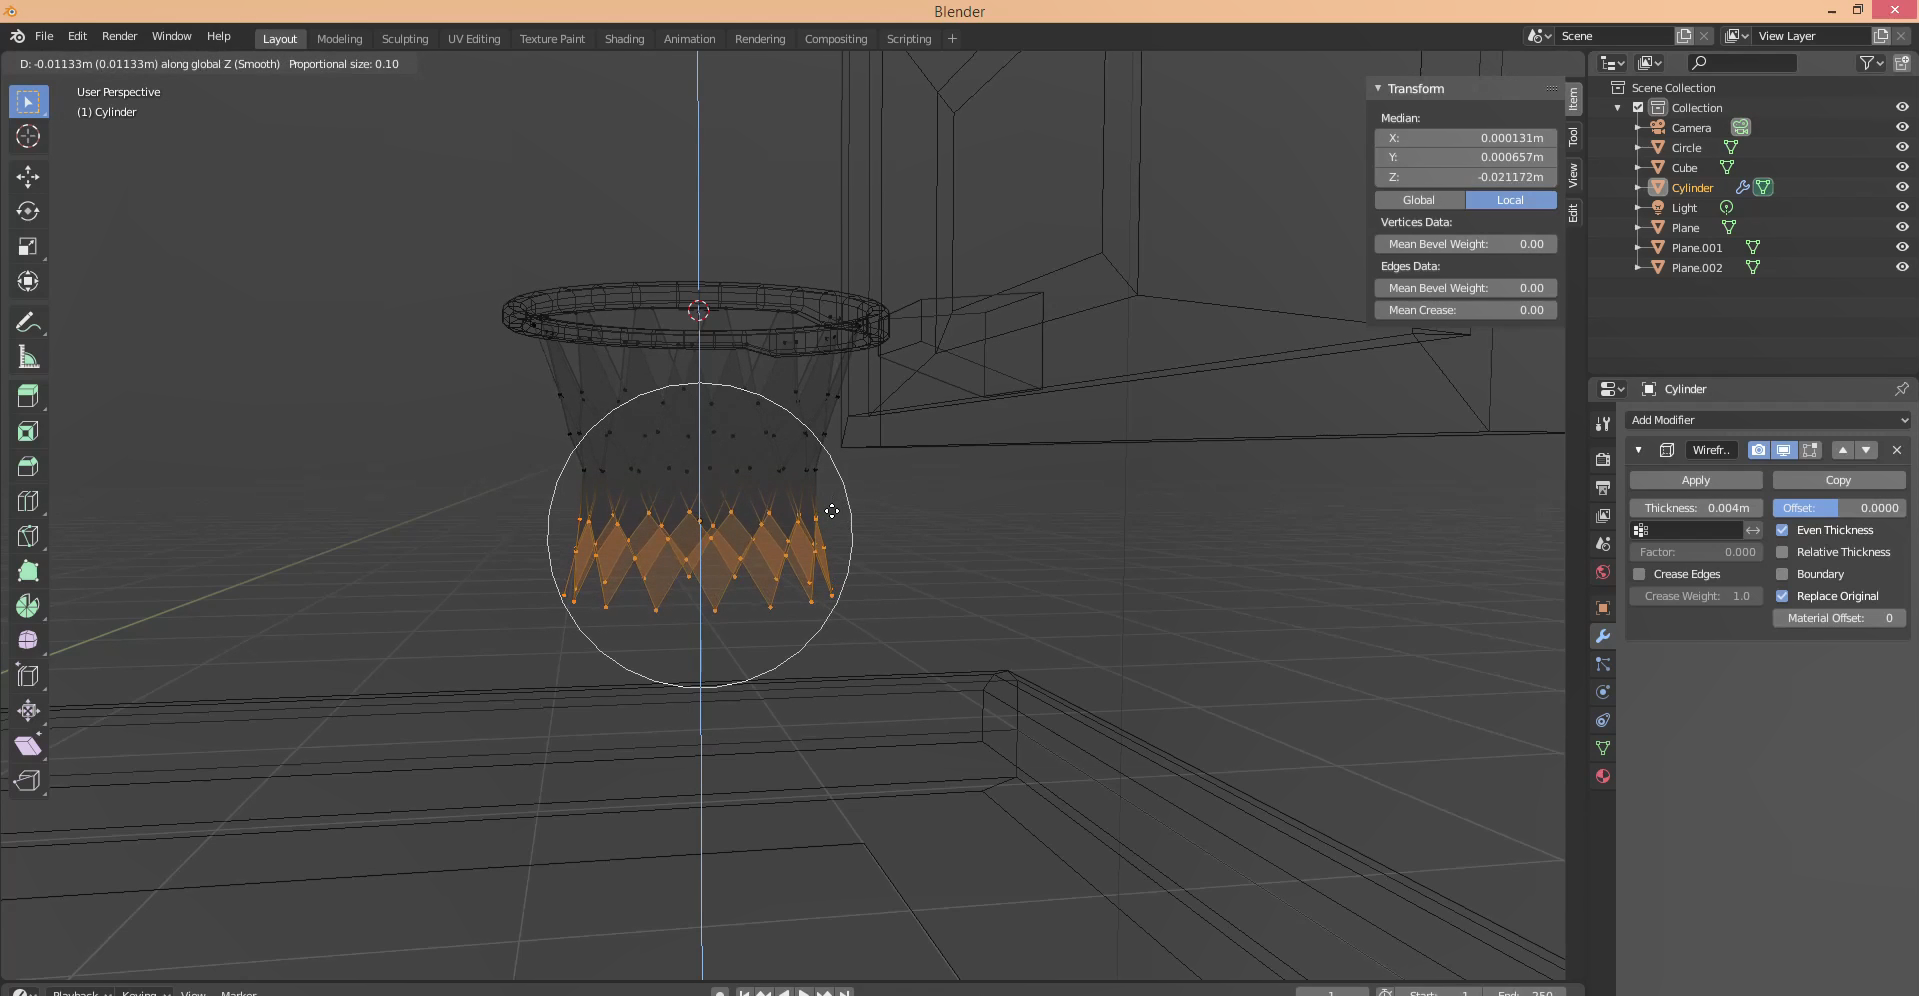Open the Render properties tab
This screenshot has height=996, width=1919.
1603,460
